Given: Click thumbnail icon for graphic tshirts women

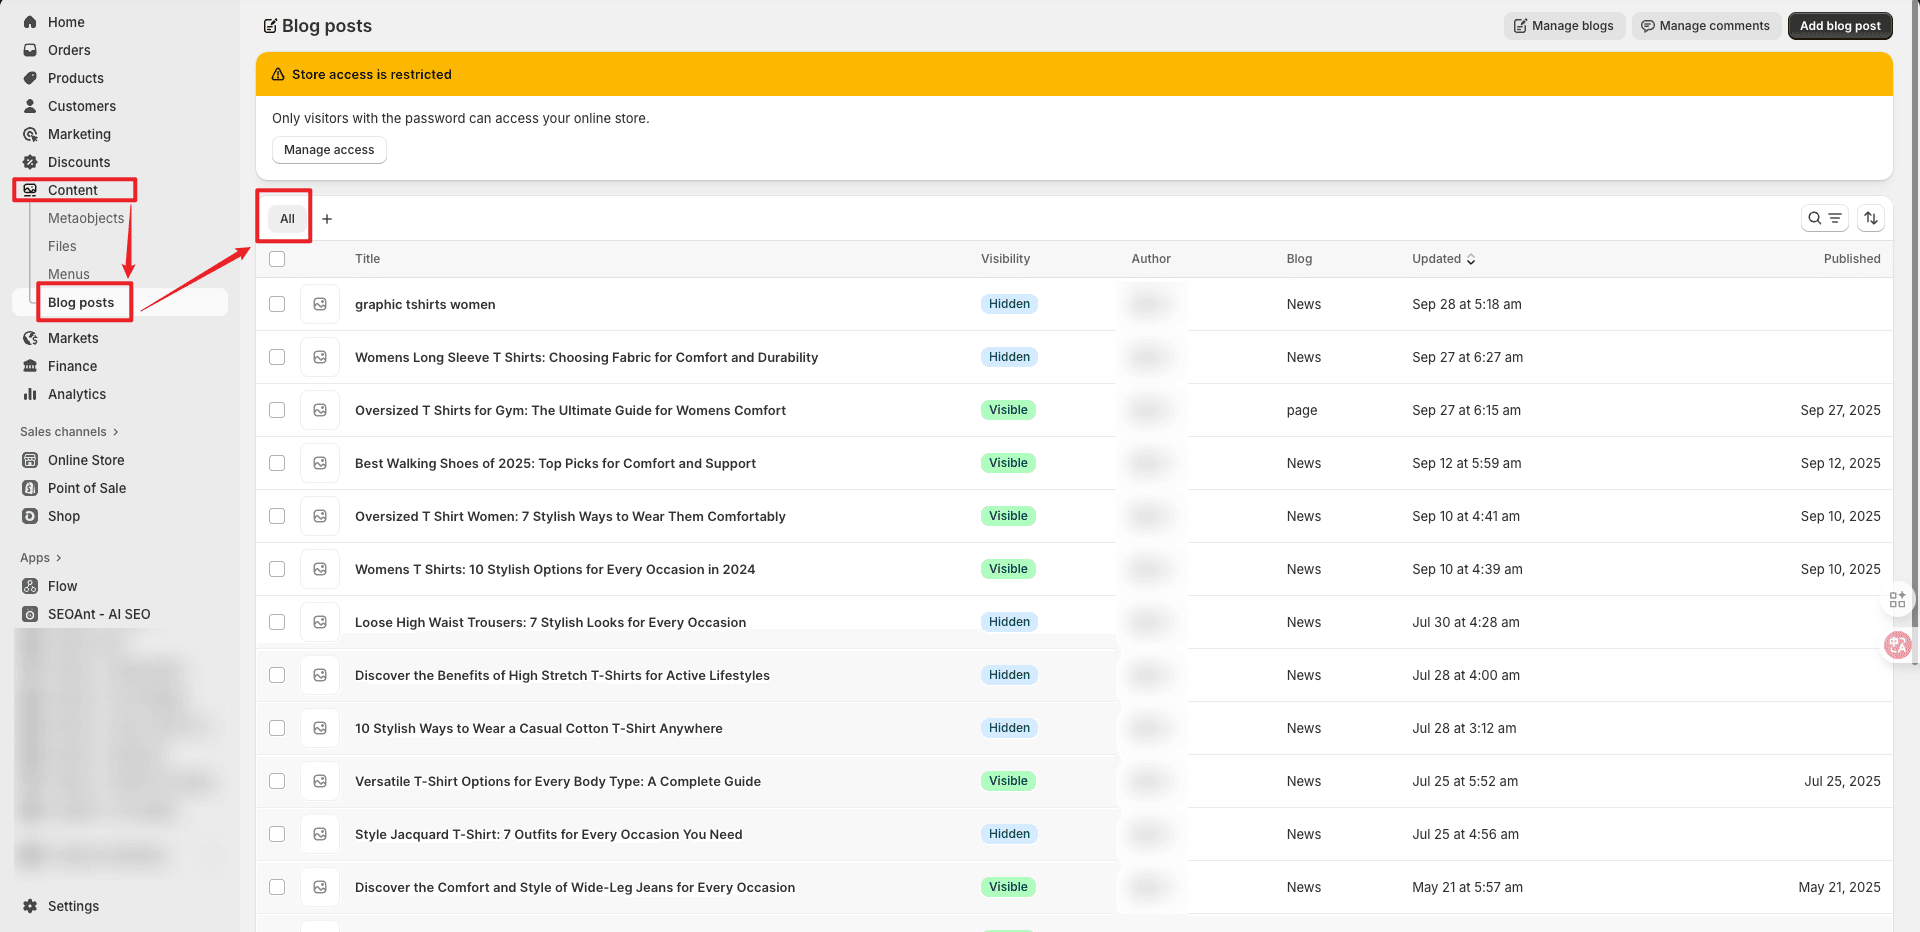Looking at the screenshot, I should (320, 304).
